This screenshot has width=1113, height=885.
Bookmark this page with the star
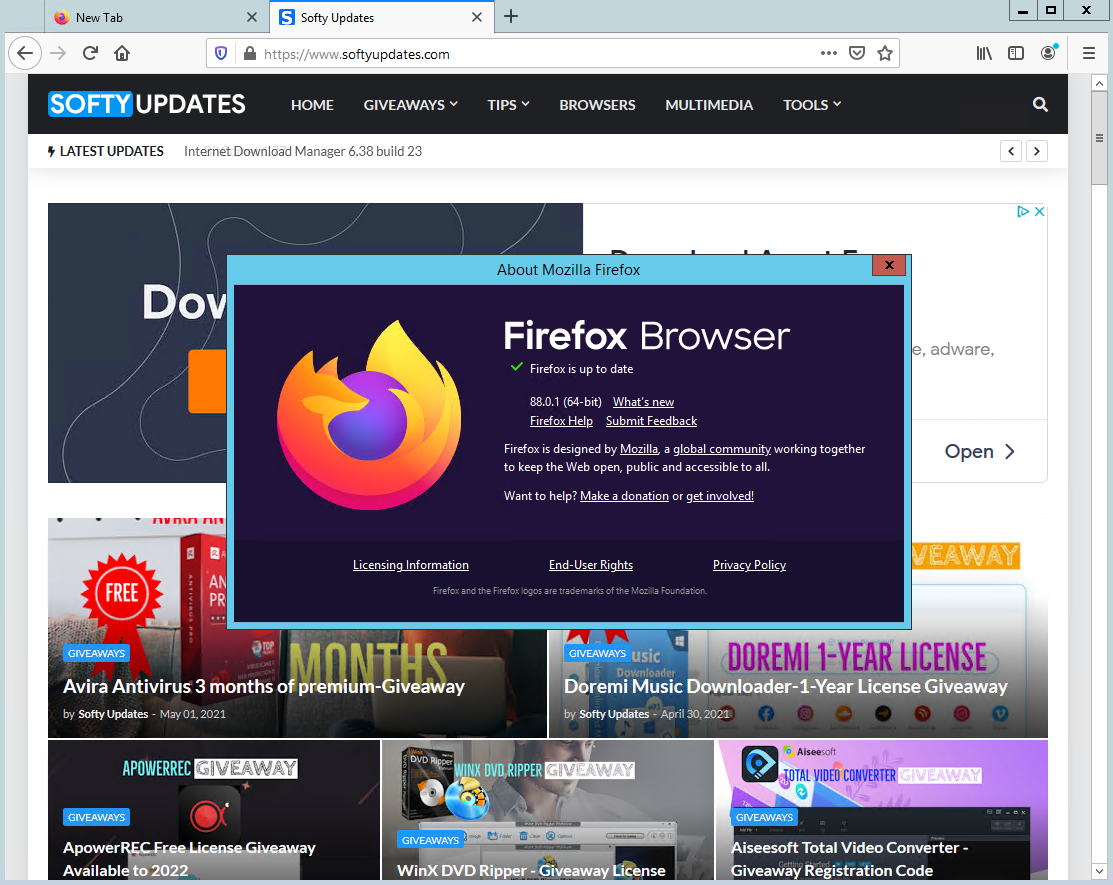coord(884,53)
